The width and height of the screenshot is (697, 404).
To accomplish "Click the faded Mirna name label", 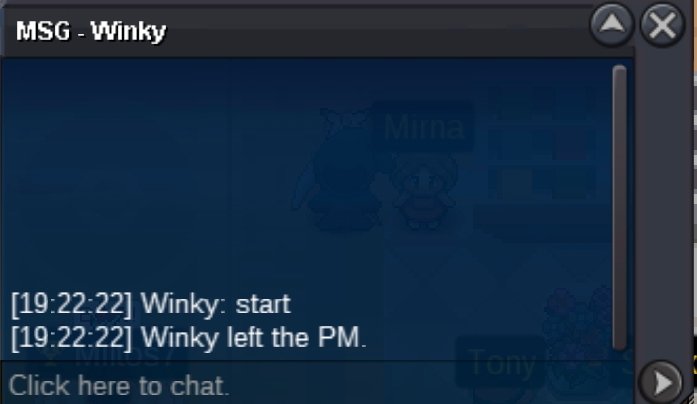I will click(x=424, y=127).
